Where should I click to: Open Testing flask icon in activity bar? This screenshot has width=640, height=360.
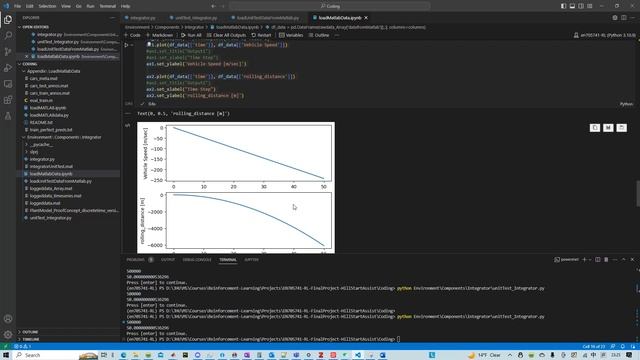[x=8, y=116]
